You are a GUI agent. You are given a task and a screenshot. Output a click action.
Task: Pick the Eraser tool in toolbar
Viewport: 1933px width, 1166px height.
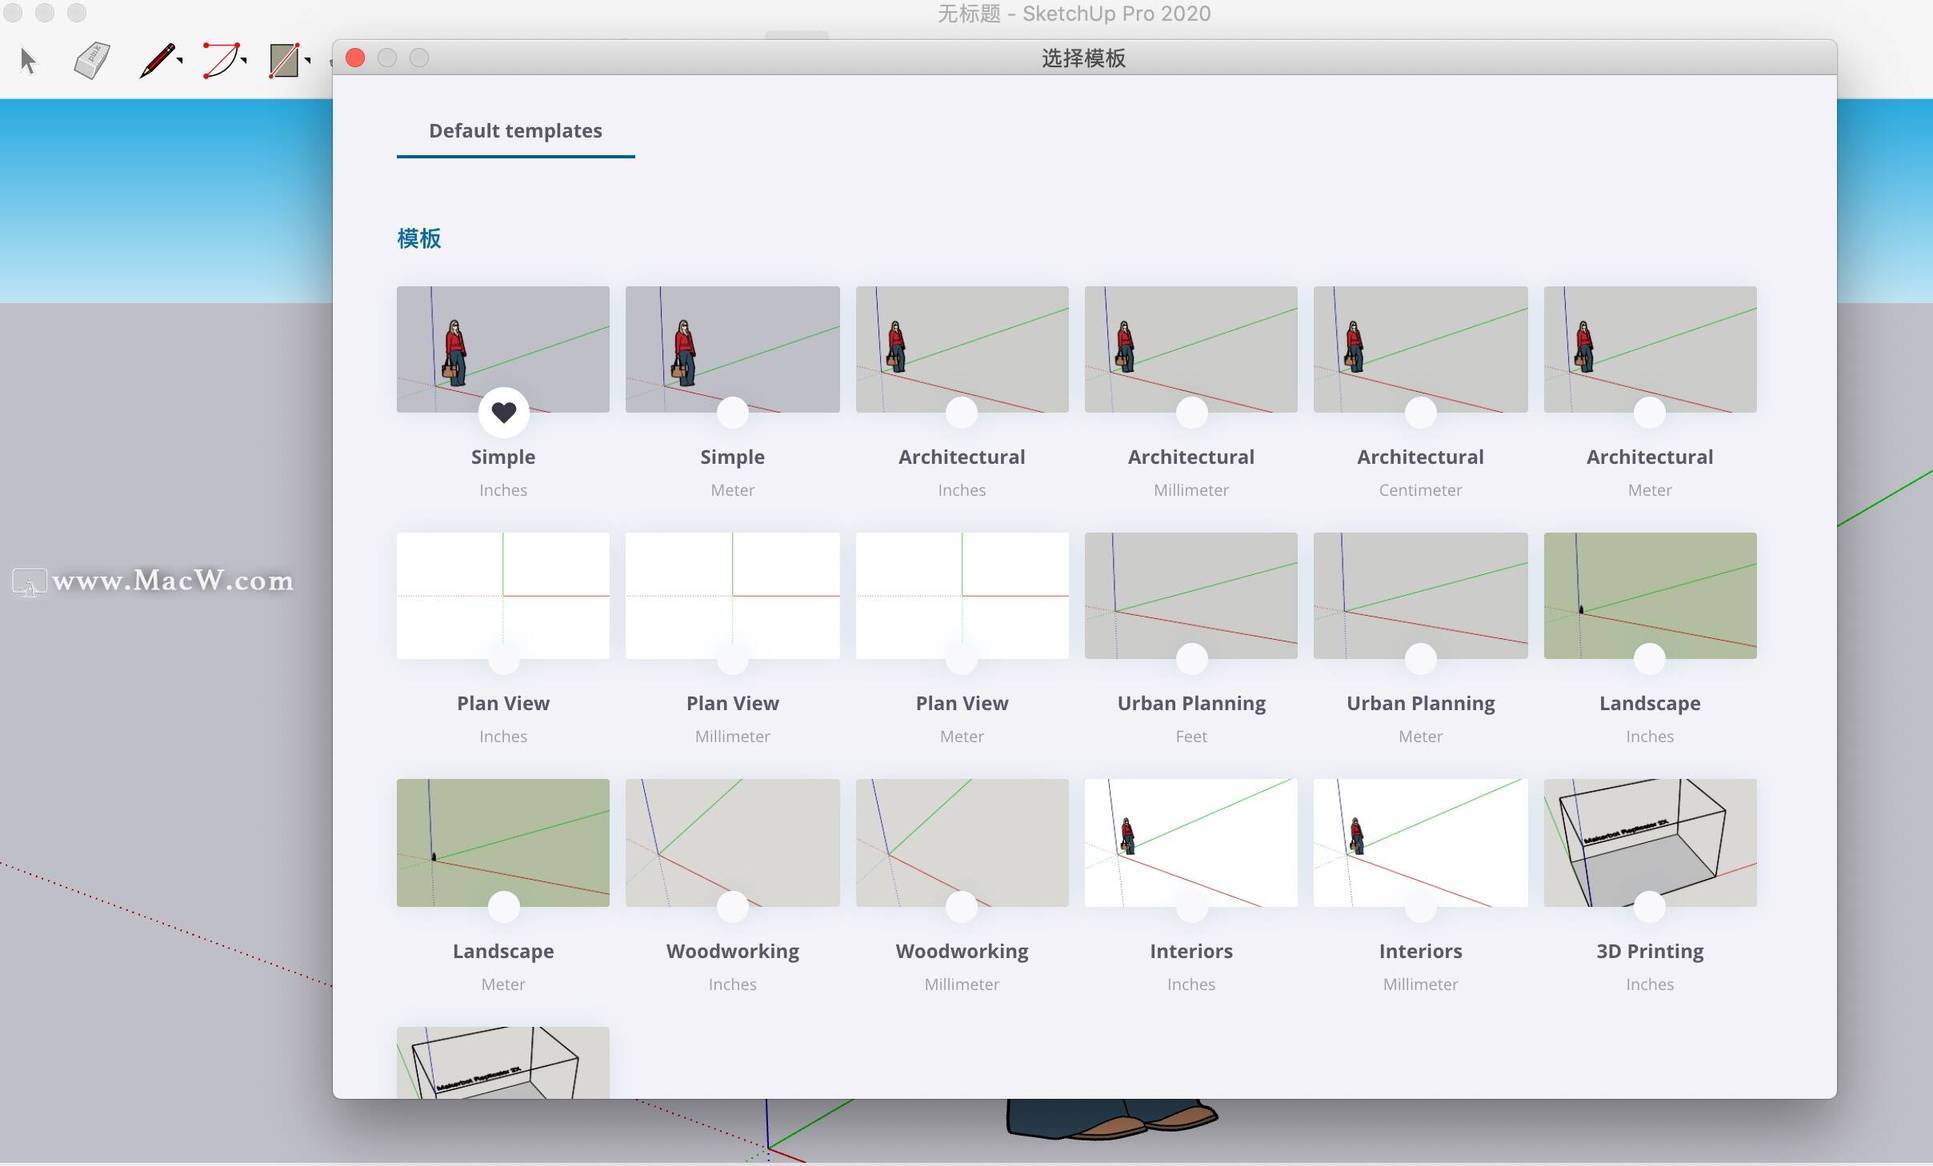tap(91, 60)
